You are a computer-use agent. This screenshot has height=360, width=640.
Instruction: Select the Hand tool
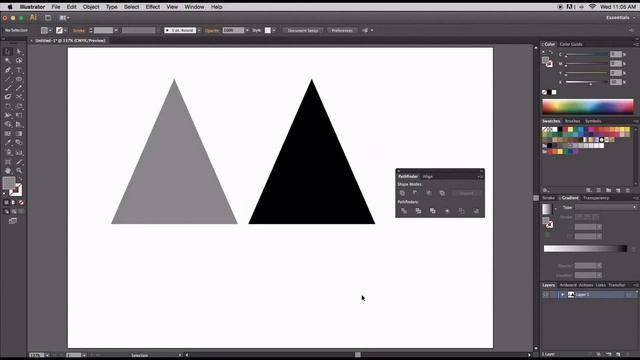[8, 171]
